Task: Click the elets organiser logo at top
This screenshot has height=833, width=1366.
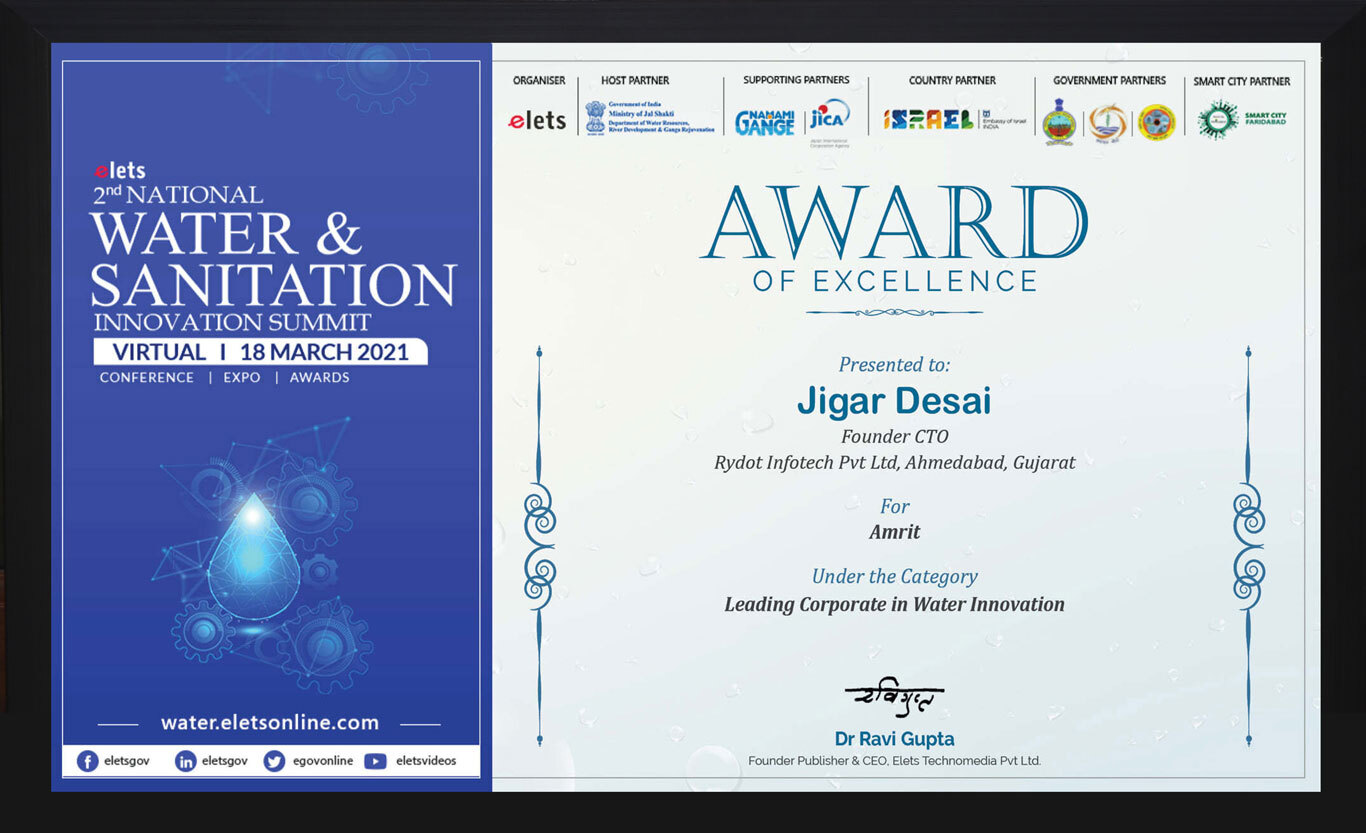Action: pos(538,121)
